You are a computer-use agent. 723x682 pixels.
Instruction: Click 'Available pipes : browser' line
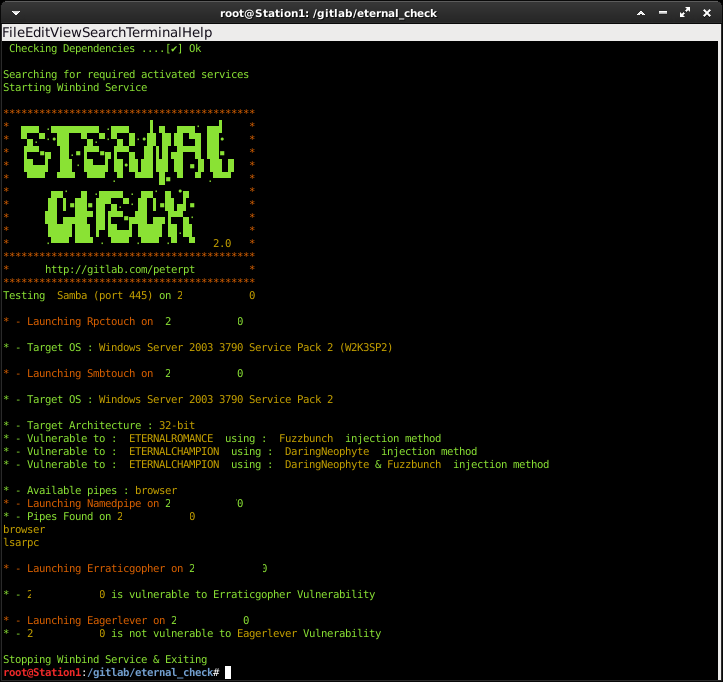pyautogui.click(x=90, y=490)
